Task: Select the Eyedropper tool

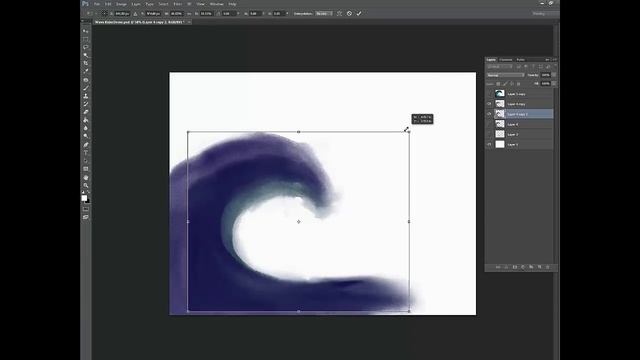Action: pyautogui.click(x=86, y=72)
